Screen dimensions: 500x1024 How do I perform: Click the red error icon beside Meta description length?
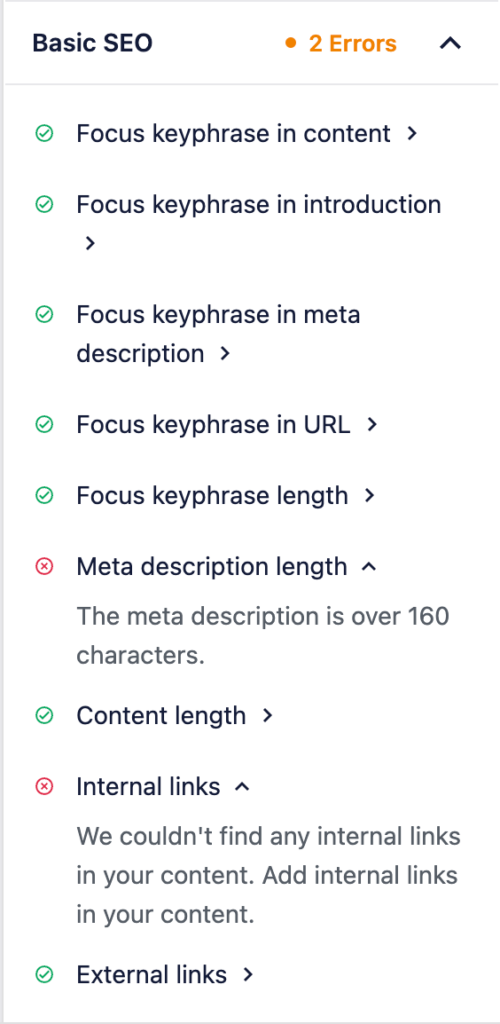44,567
